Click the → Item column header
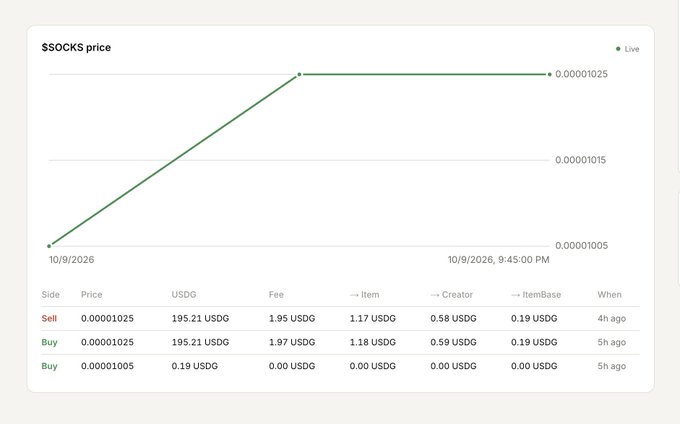 click(364, 295)
